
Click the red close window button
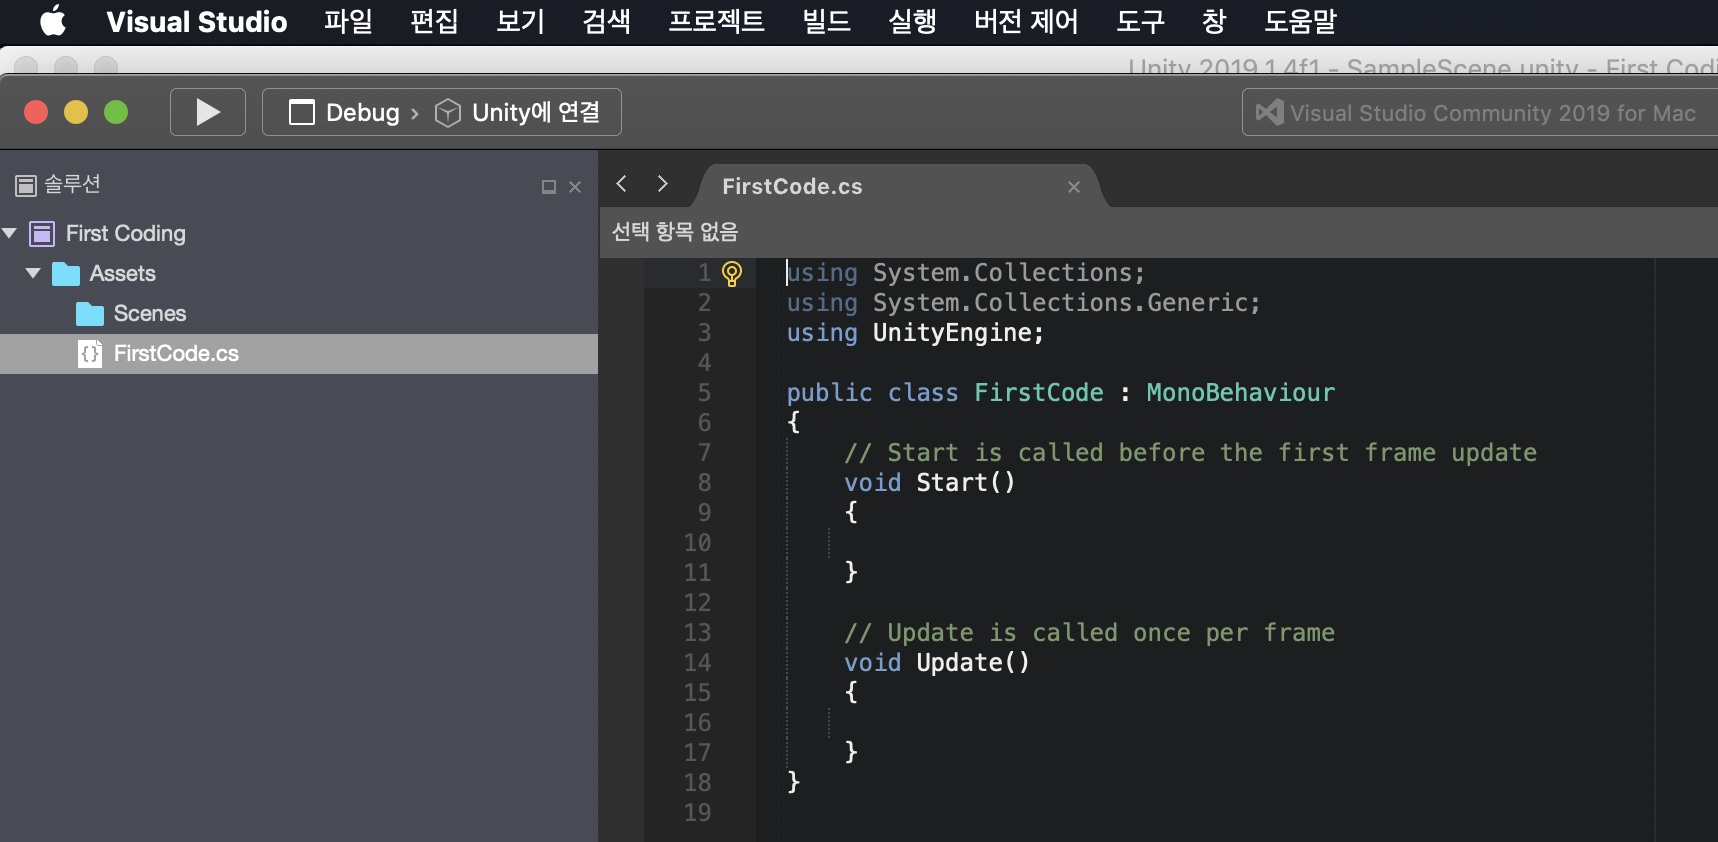[36, 112]
